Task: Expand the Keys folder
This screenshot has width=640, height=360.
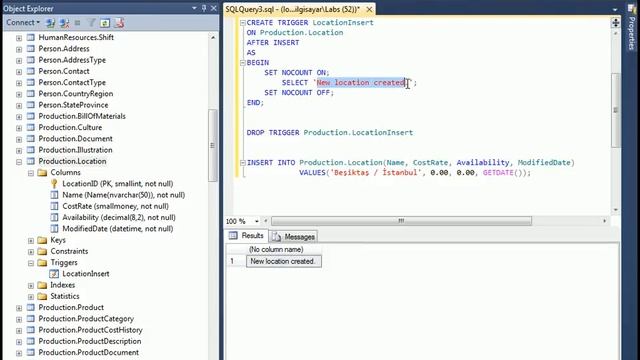Action: coord(31,241)
